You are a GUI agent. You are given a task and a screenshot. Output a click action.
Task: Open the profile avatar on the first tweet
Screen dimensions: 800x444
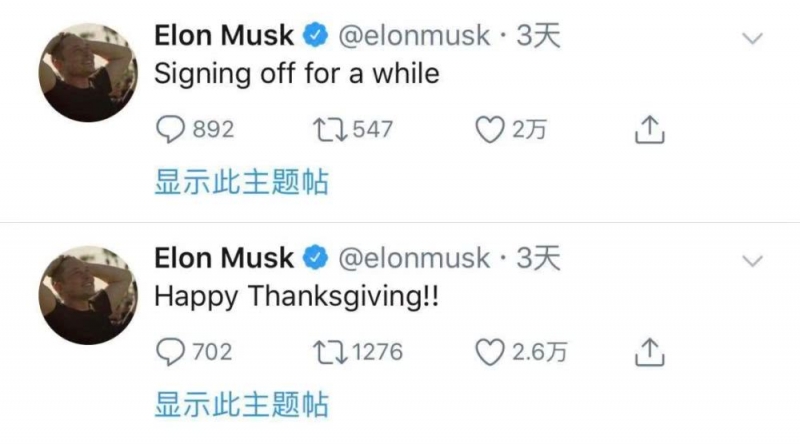tap(88, 72)
